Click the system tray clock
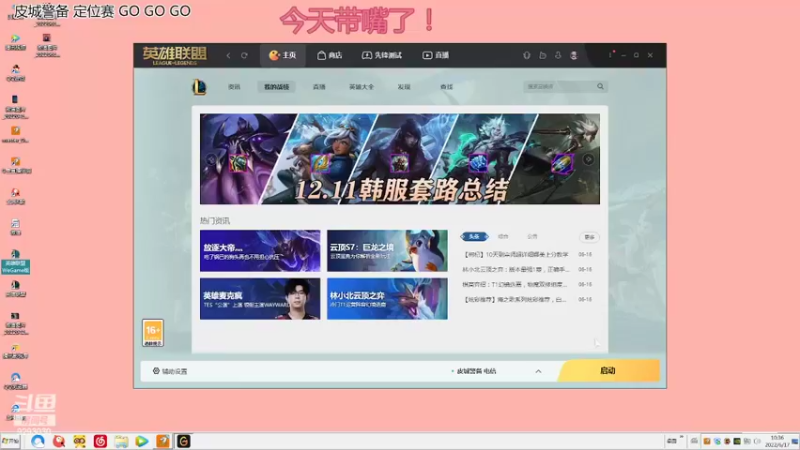Viewport: 800px width, 450px height. click(x=777, y=441)
